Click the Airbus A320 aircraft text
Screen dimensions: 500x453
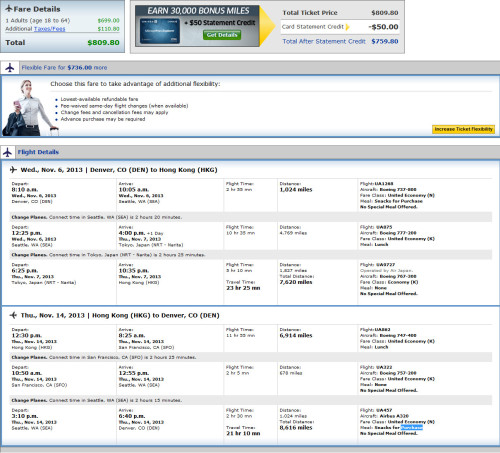pyautogui.click(x=394, y=416)
